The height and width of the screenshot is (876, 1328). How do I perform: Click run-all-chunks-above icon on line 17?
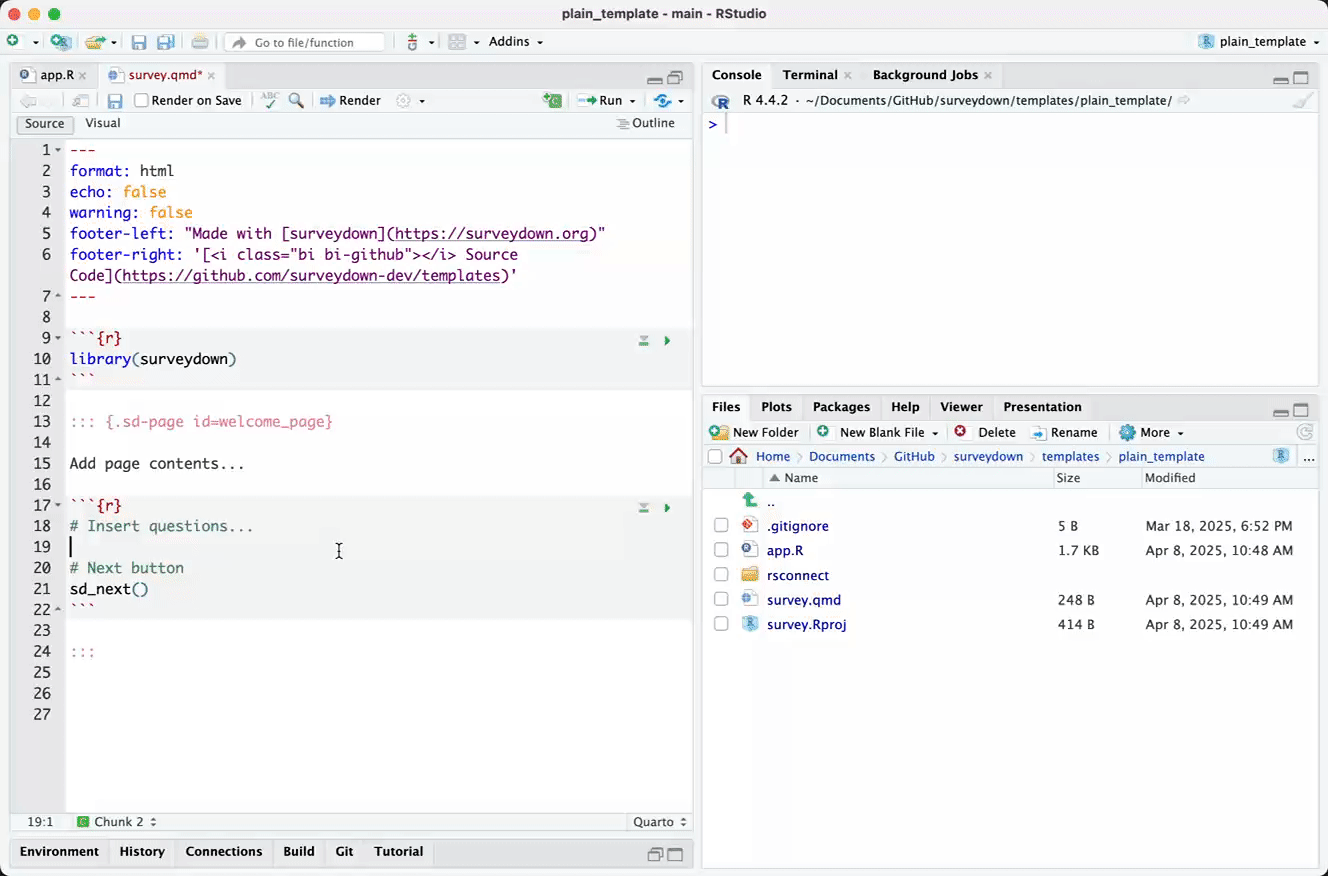pyautogui.click(x=644, y=508)
